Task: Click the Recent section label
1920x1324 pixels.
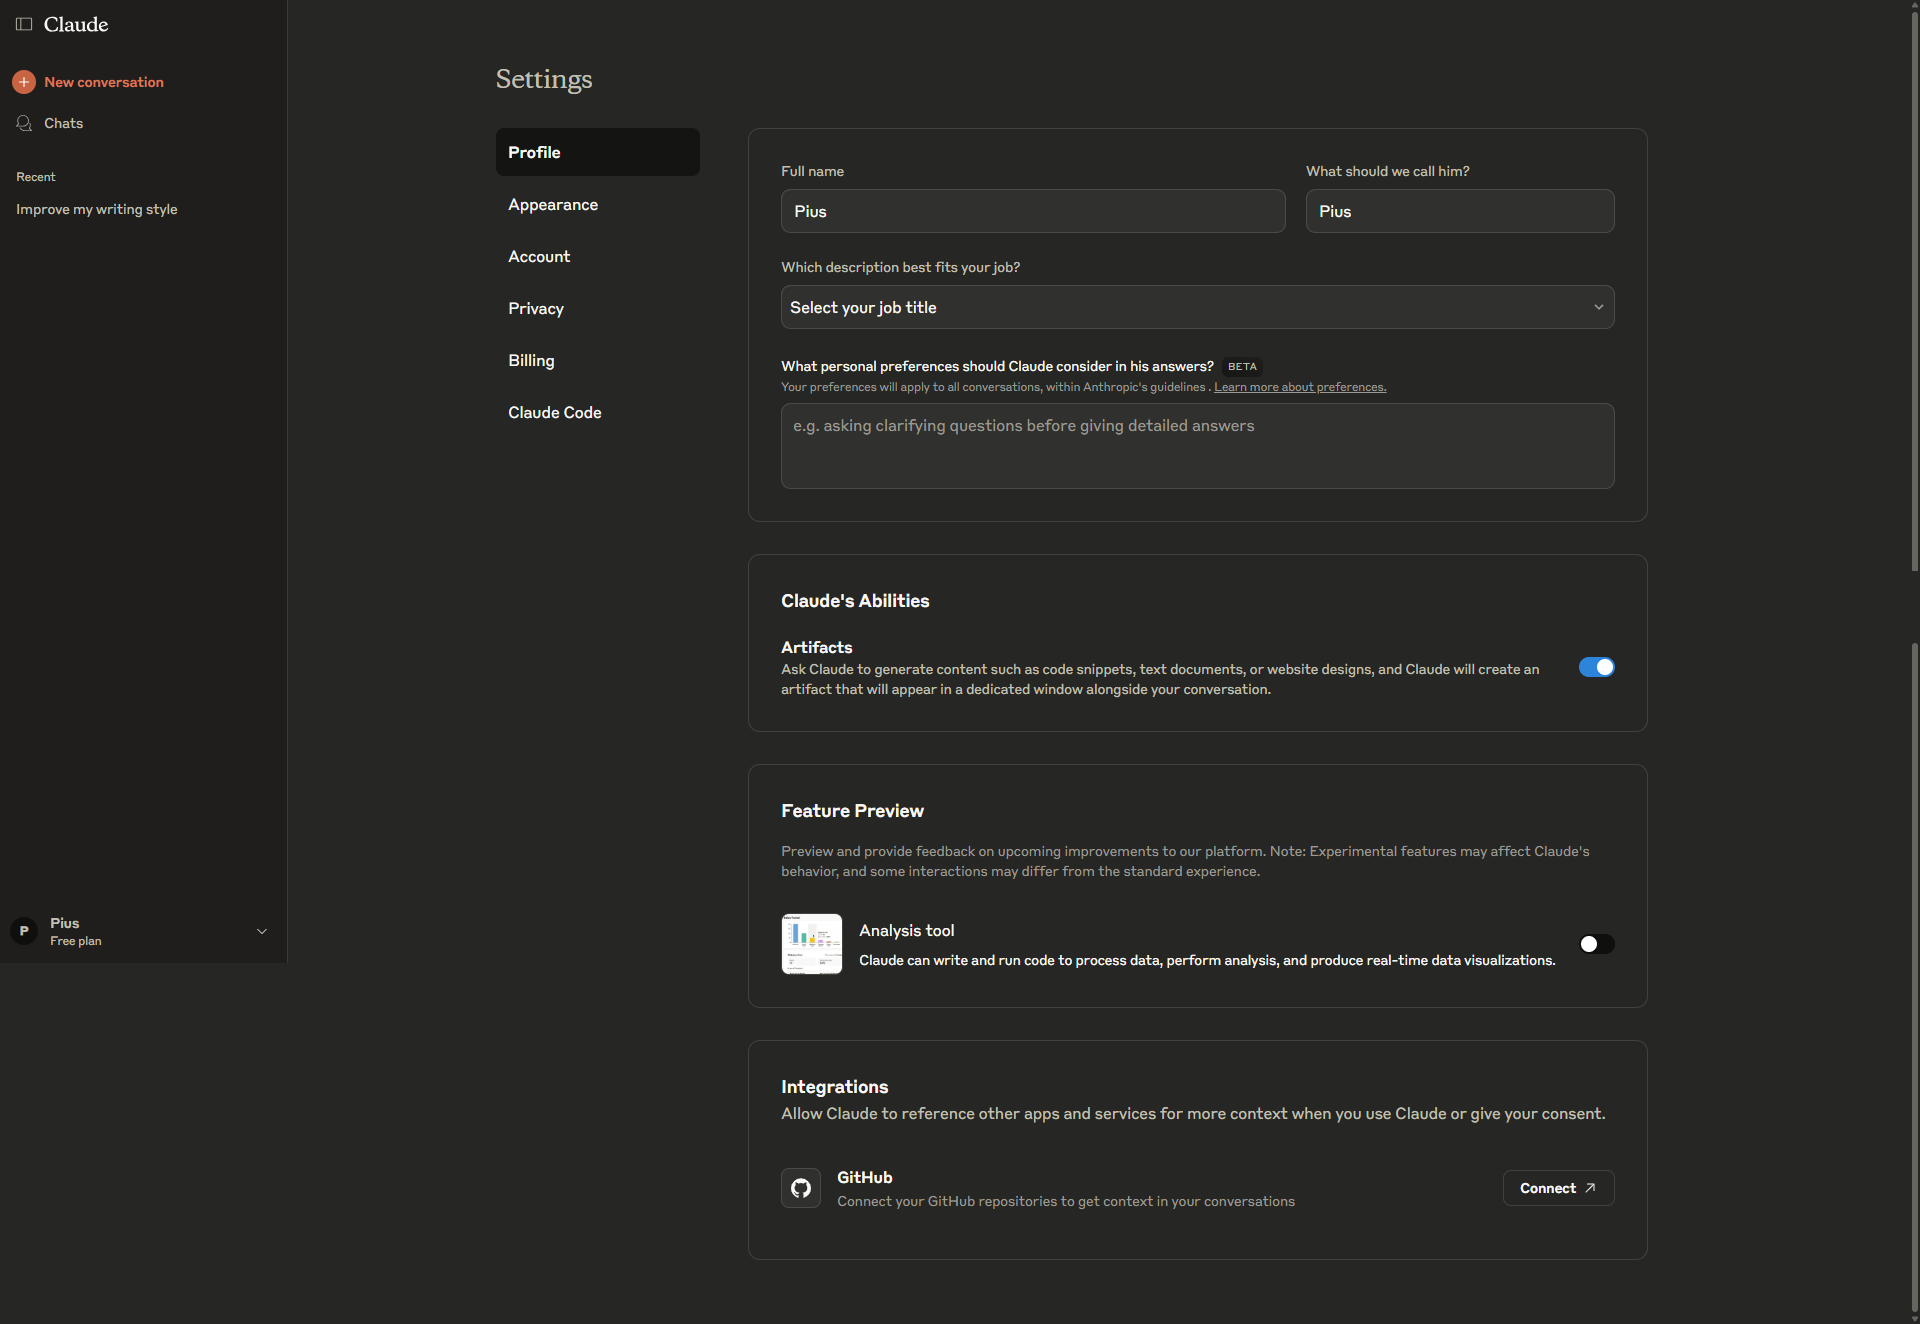Action: click(x=36, y=177)
